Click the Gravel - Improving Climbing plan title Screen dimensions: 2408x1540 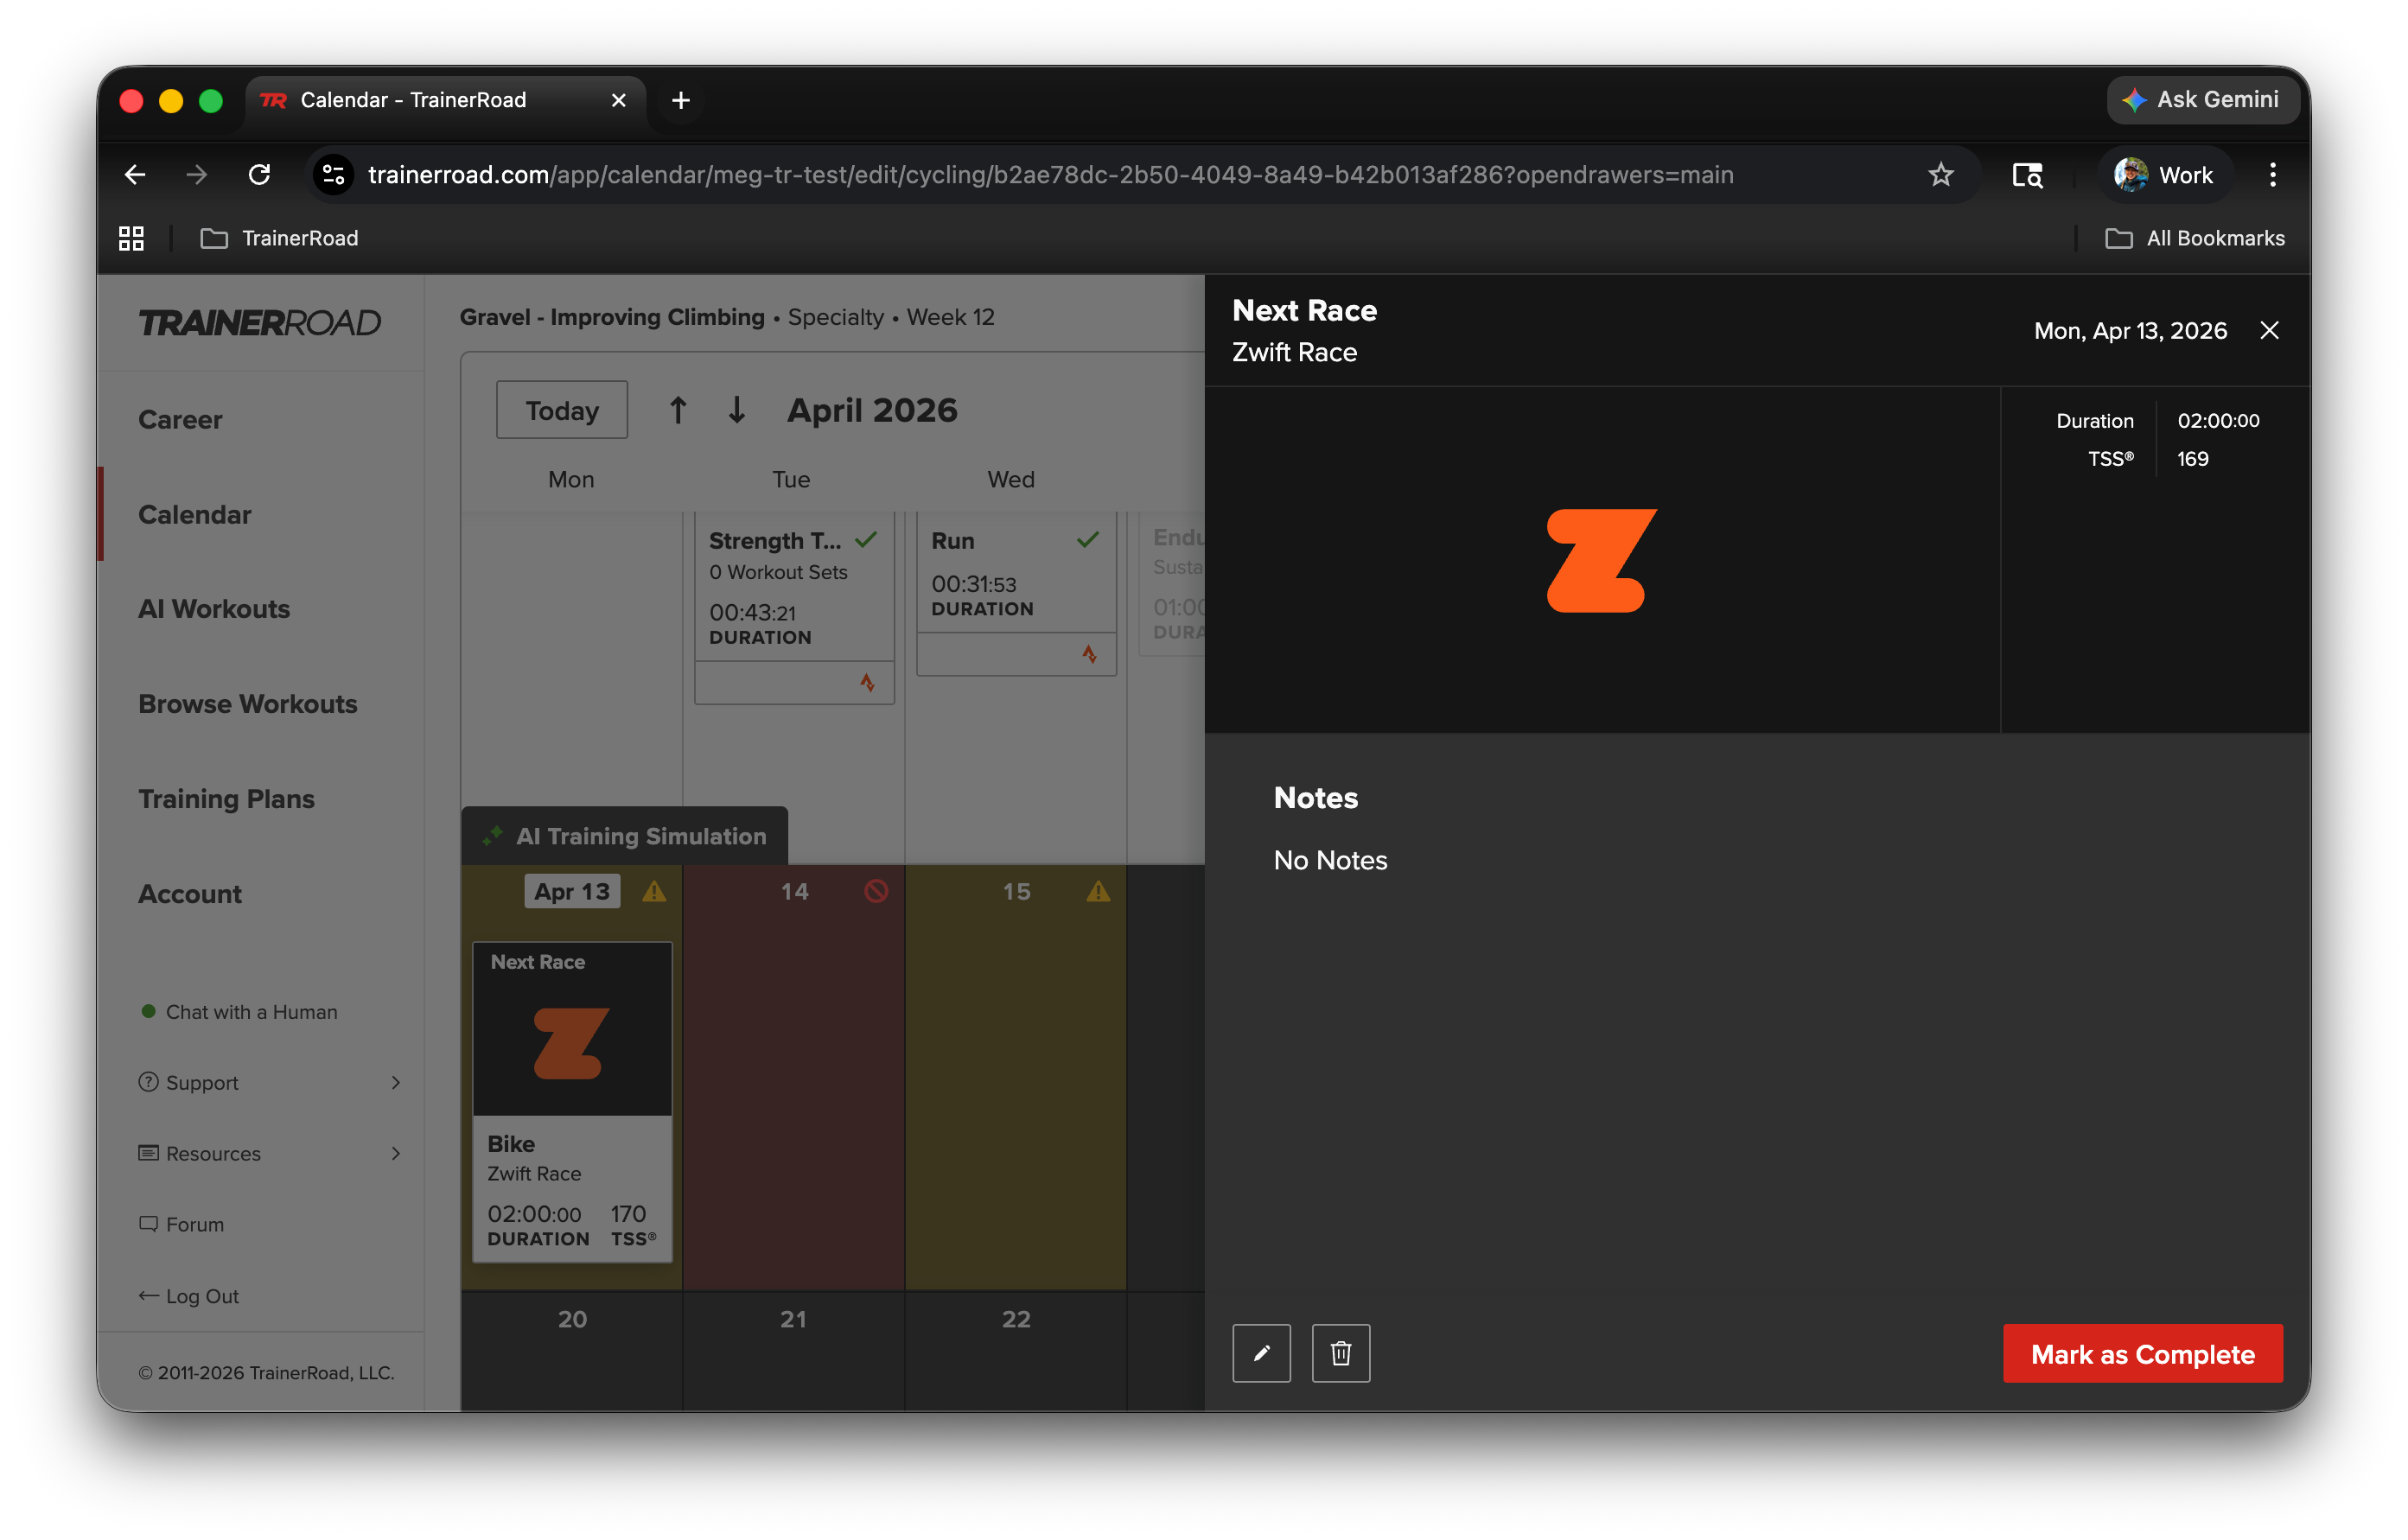(x=612, y=317)
